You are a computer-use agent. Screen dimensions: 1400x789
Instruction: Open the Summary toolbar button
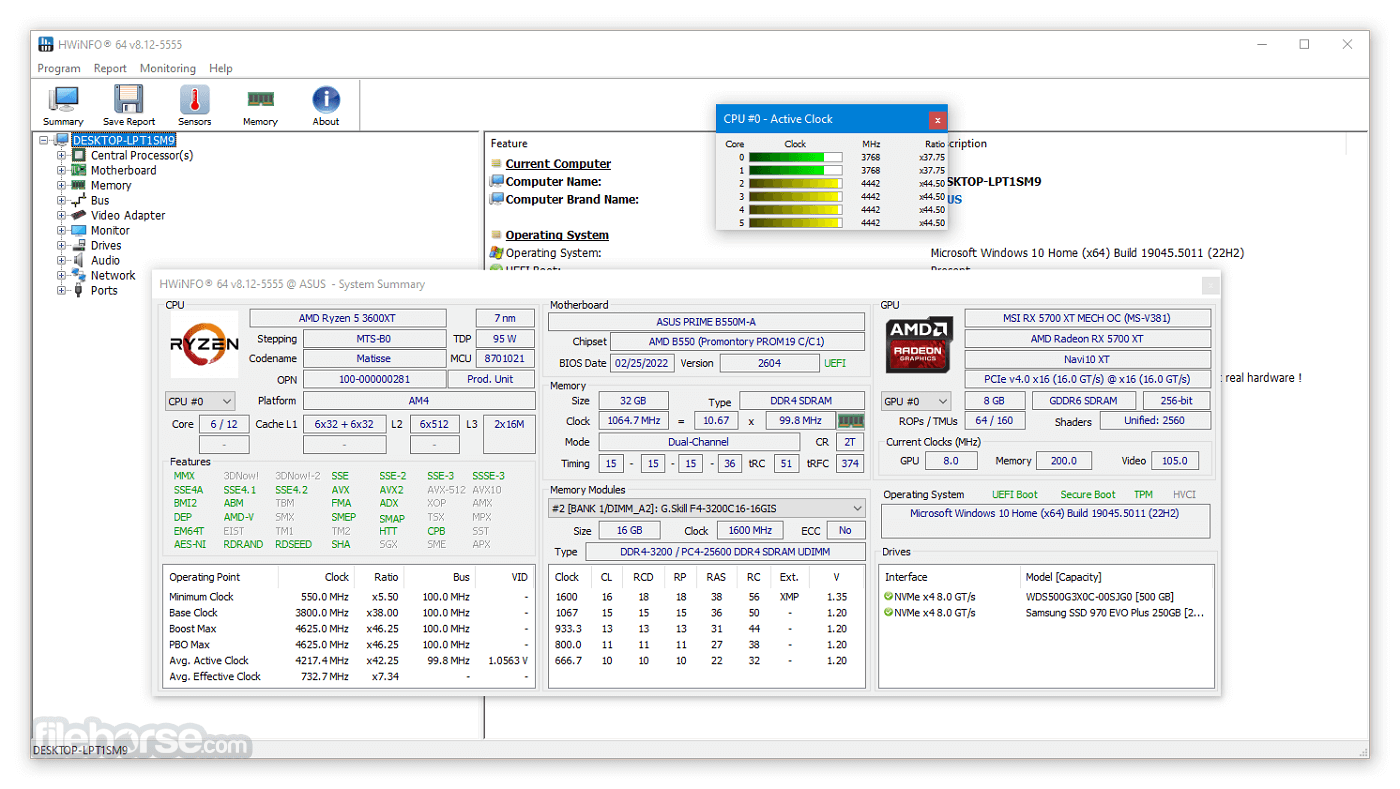coord(63,105)
